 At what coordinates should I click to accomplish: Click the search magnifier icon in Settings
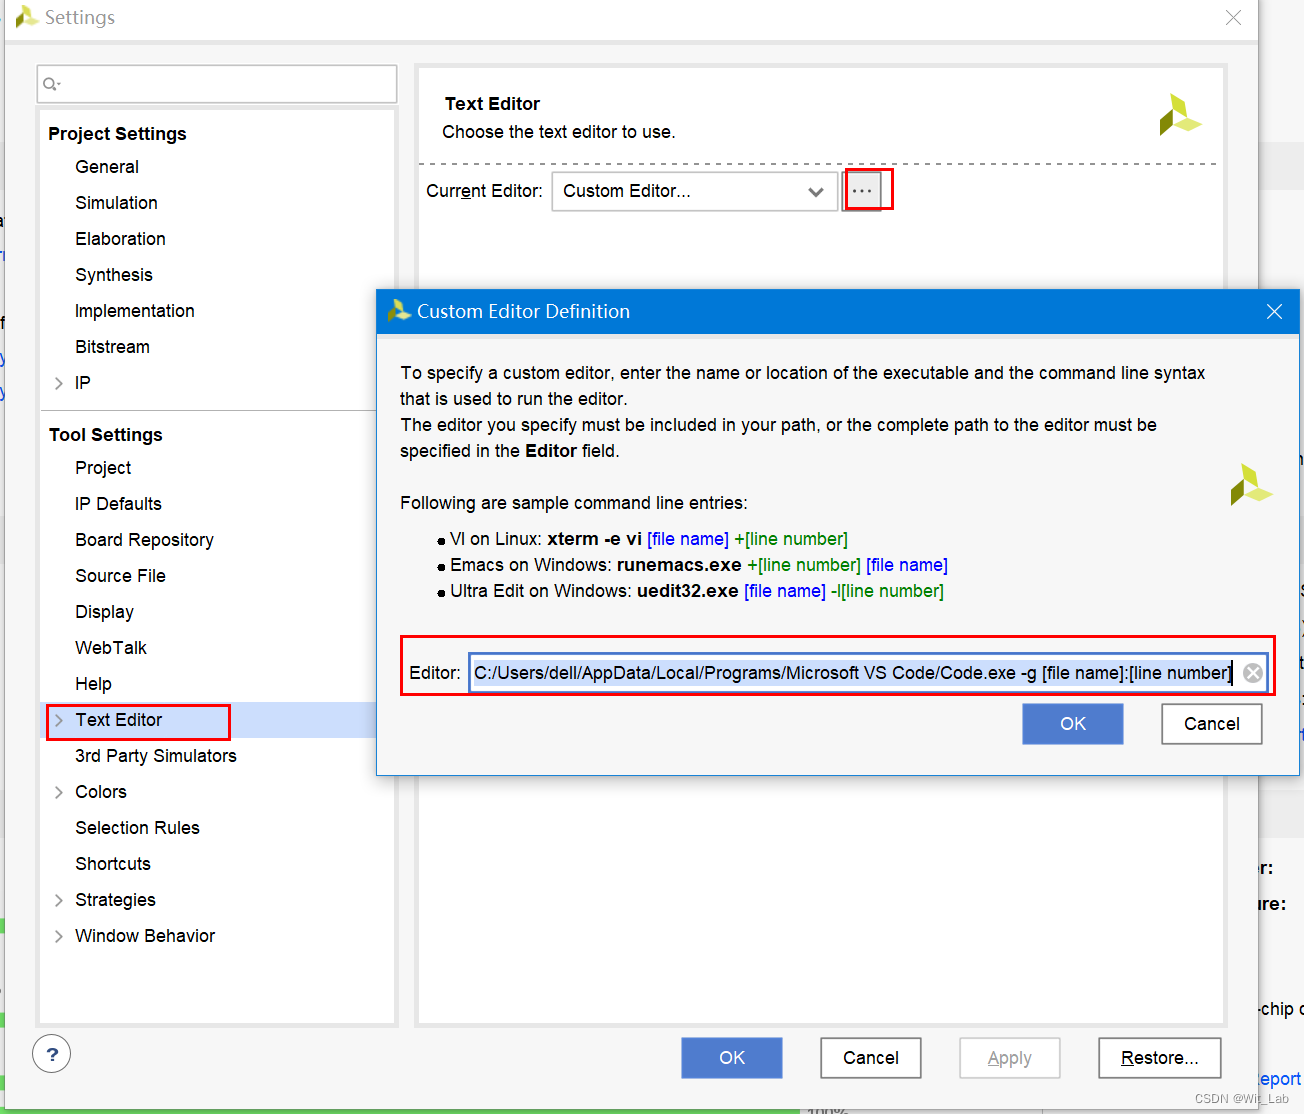click(51, 84)
